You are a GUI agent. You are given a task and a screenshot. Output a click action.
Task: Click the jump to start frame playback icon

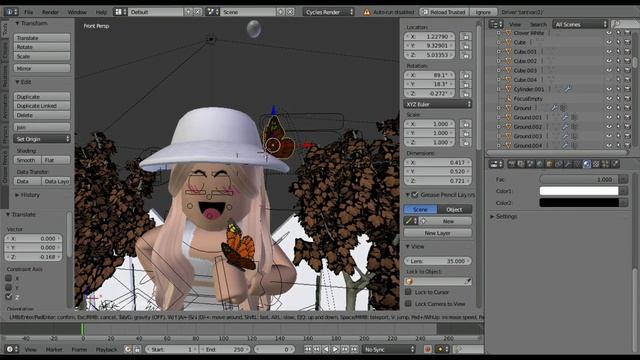(x=307, y=349)
